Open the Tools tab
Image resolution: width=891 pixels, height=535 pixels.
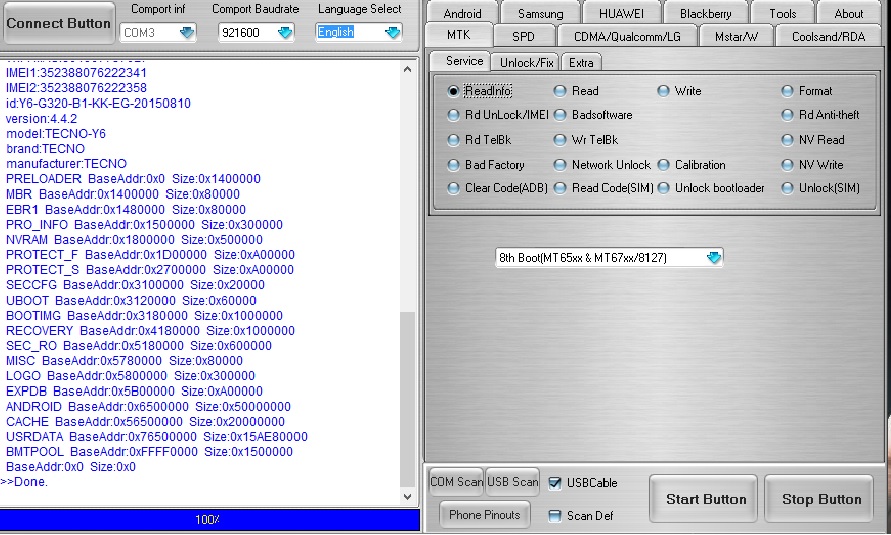(782, 13)
